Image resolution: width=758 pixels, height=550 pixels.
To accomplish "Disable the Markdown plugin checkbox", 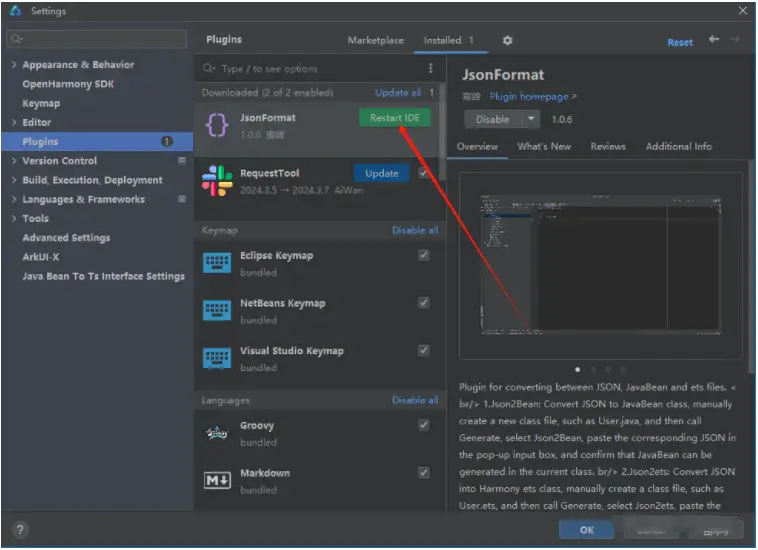I will 423,473.
